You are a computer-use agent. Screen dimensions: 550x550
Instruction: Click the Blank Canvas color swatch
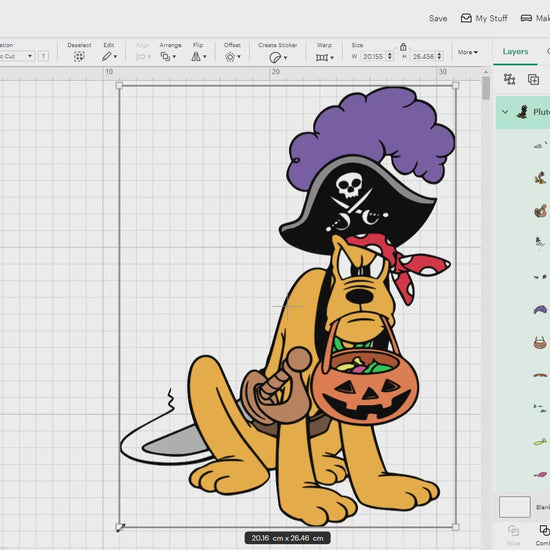pos(515,507)
